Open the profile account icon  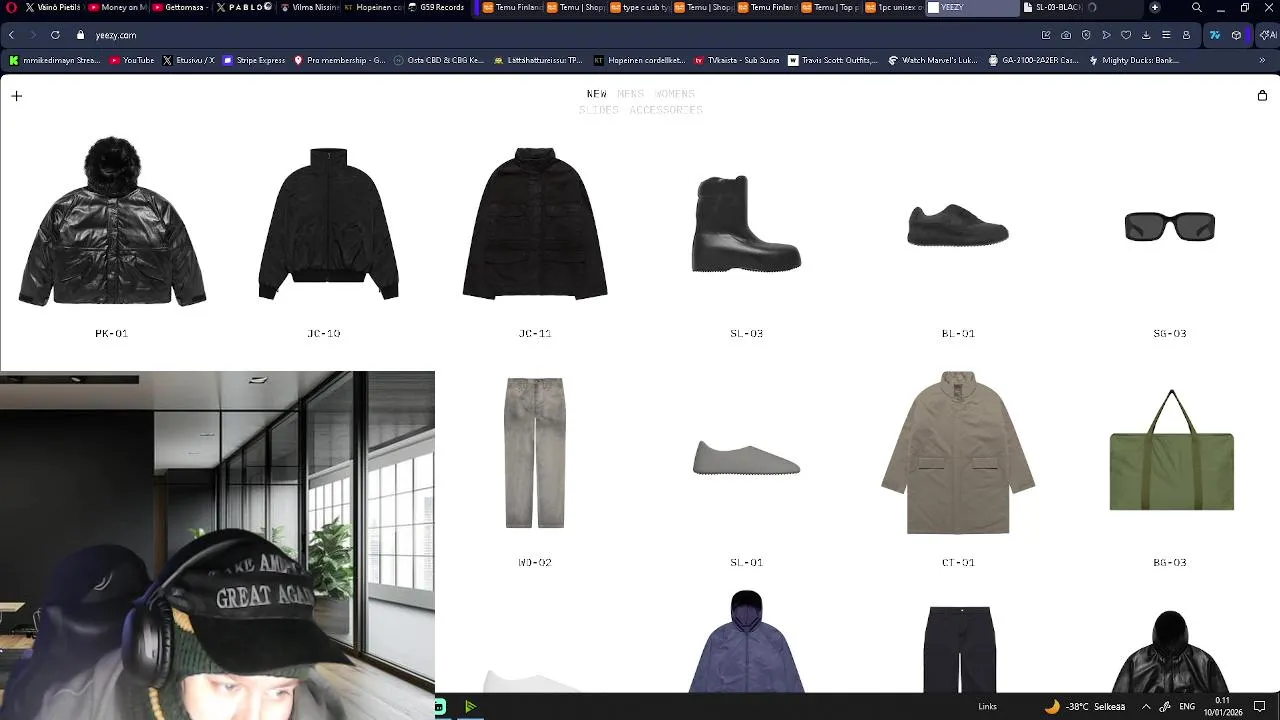pyautogui.click(x=1186, y=35)
